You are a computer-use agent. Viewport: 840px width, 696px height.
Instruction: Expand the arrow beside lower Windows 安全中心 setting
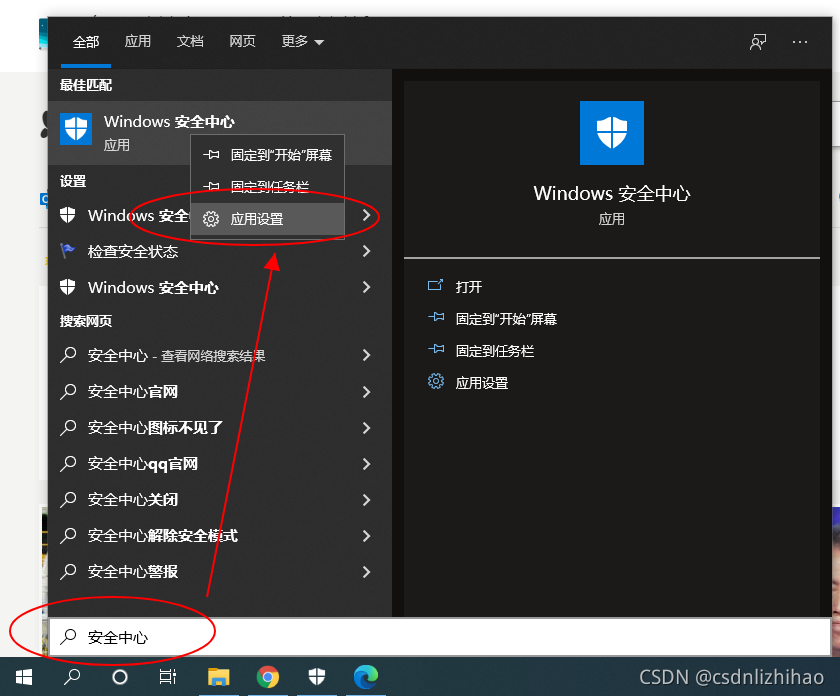point(366,287)
